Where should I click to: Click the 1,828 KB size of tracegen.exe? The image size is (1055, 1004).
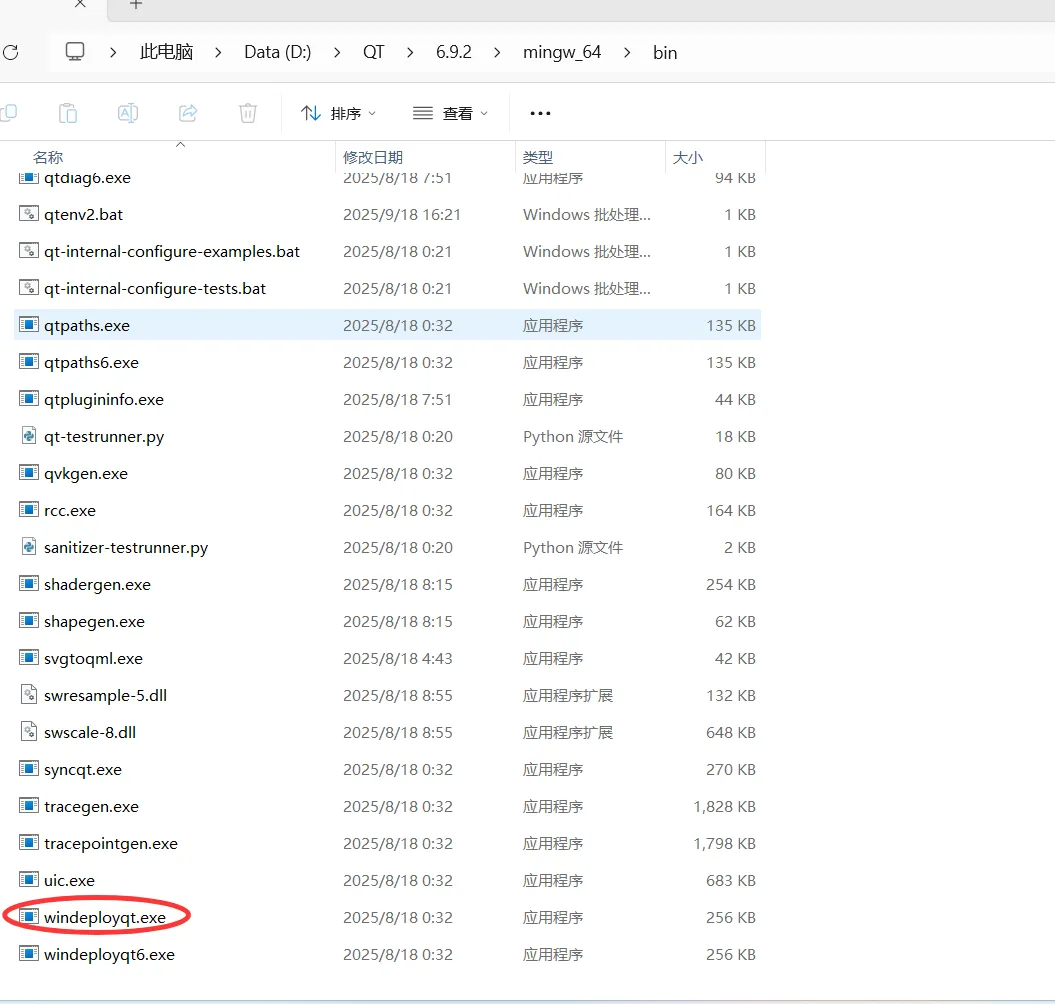725,806
